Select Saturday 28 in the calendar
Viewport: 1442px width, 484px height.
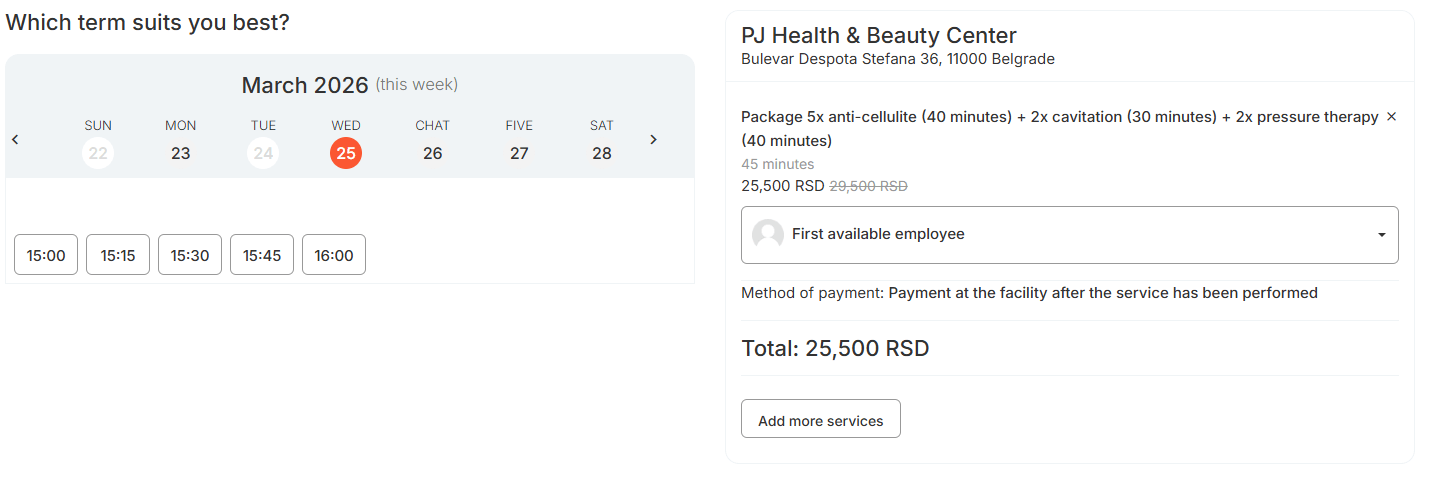(602, 153)
